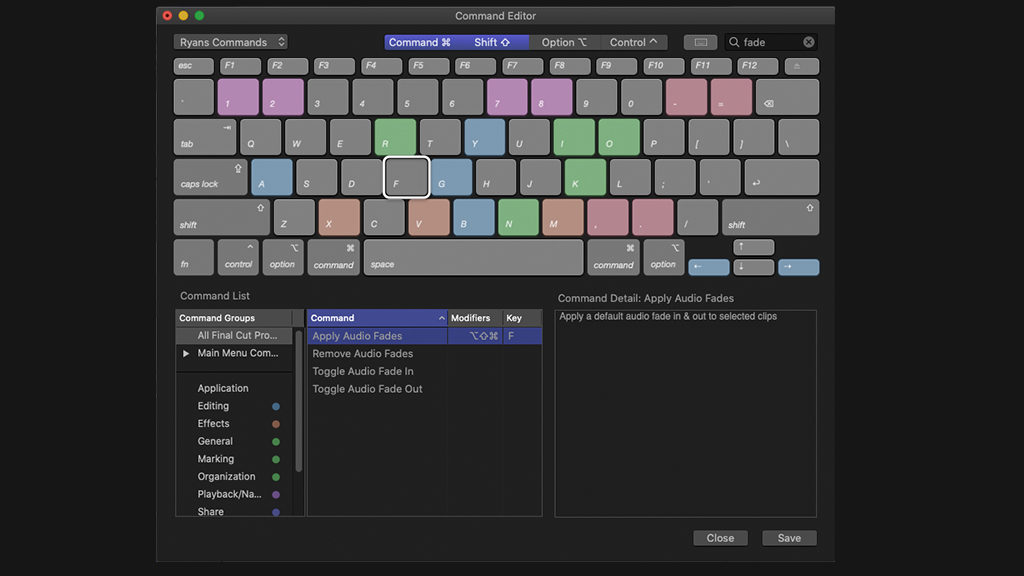Select Toggle Audio Fade In command
This screenshot has width=1024, height=576.
point(363,371)
